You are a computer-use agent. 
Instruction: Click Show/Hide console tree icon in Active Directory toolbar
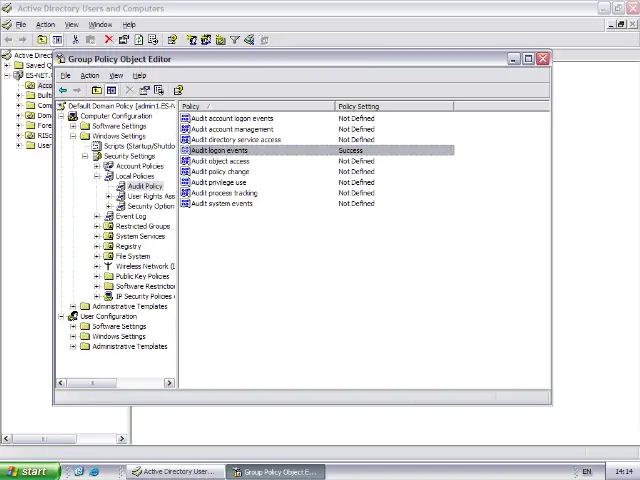57,40
